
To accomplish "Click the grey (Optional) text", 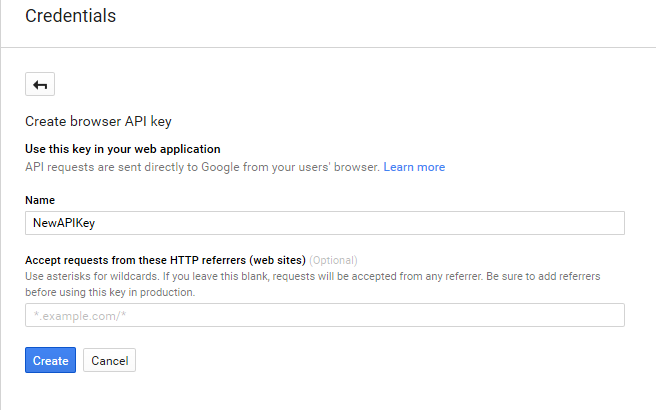I will click(333, 260).
